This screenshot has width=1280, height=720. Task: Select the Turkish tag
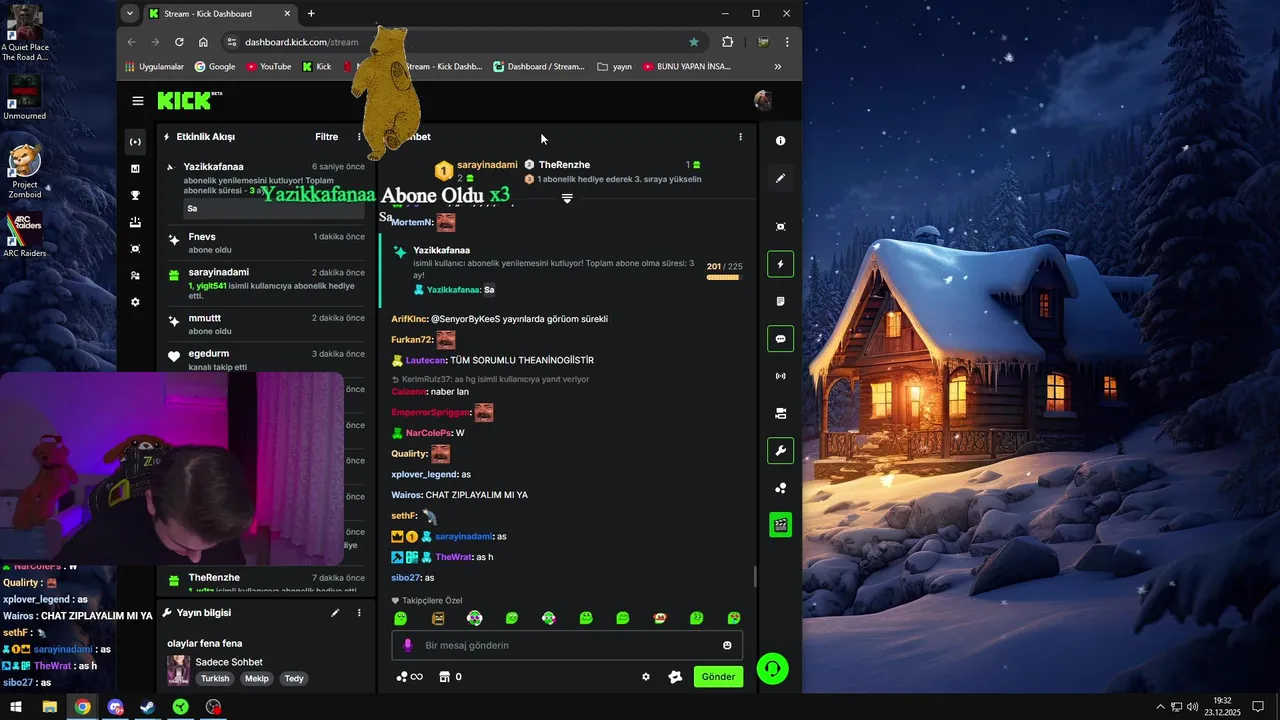[215, 678]
